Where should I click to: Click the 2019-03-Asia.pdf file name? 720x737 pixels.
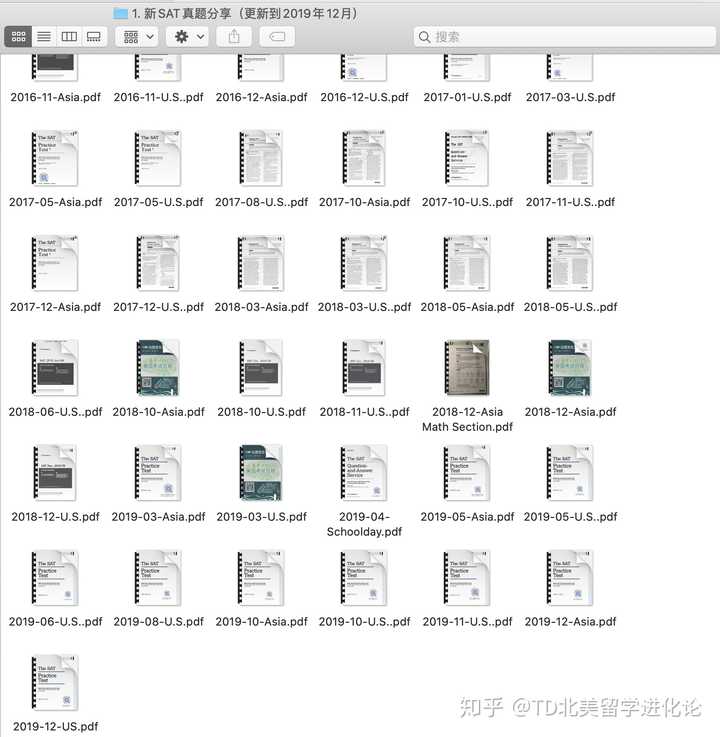pyautogui.click(x=158, y=517)
